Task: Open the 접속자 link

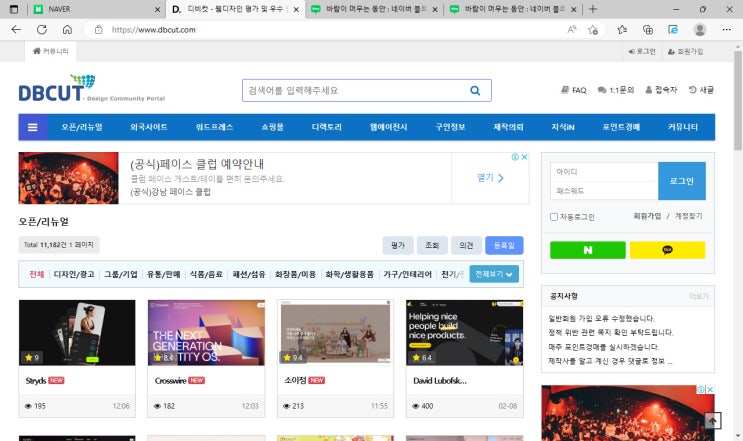Action: (661, 90)
